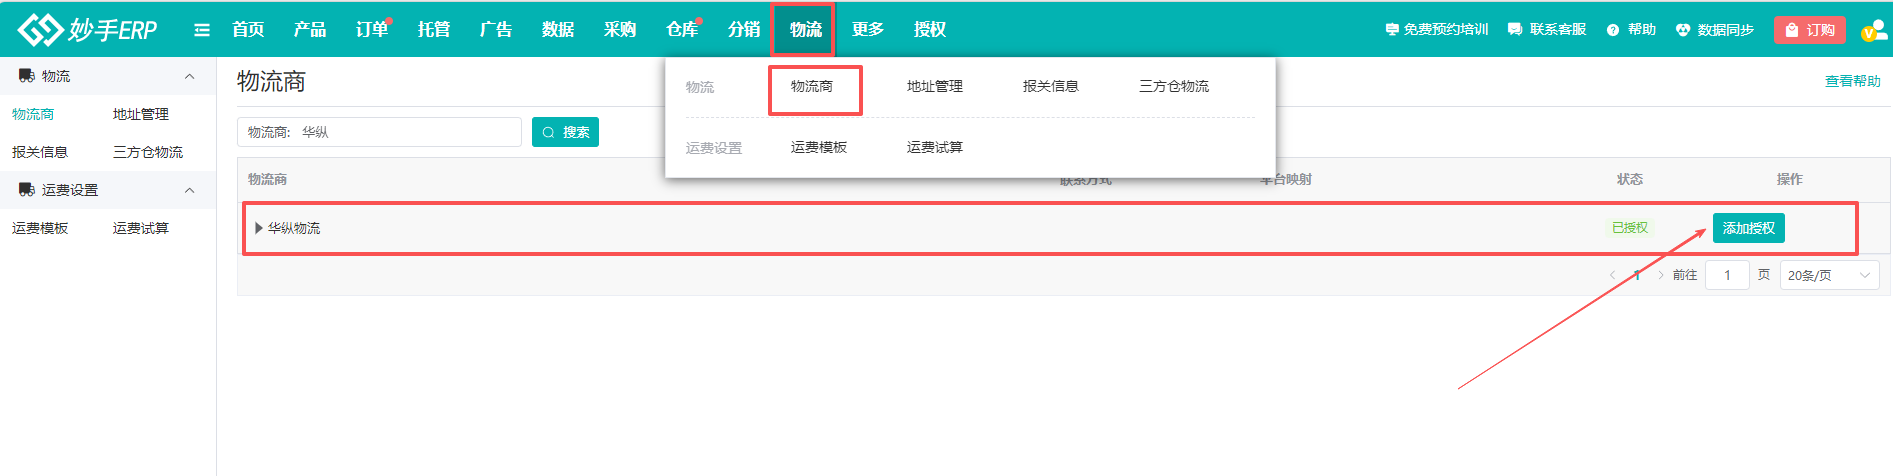Open the 产品 menu

(x=310, y=30)
